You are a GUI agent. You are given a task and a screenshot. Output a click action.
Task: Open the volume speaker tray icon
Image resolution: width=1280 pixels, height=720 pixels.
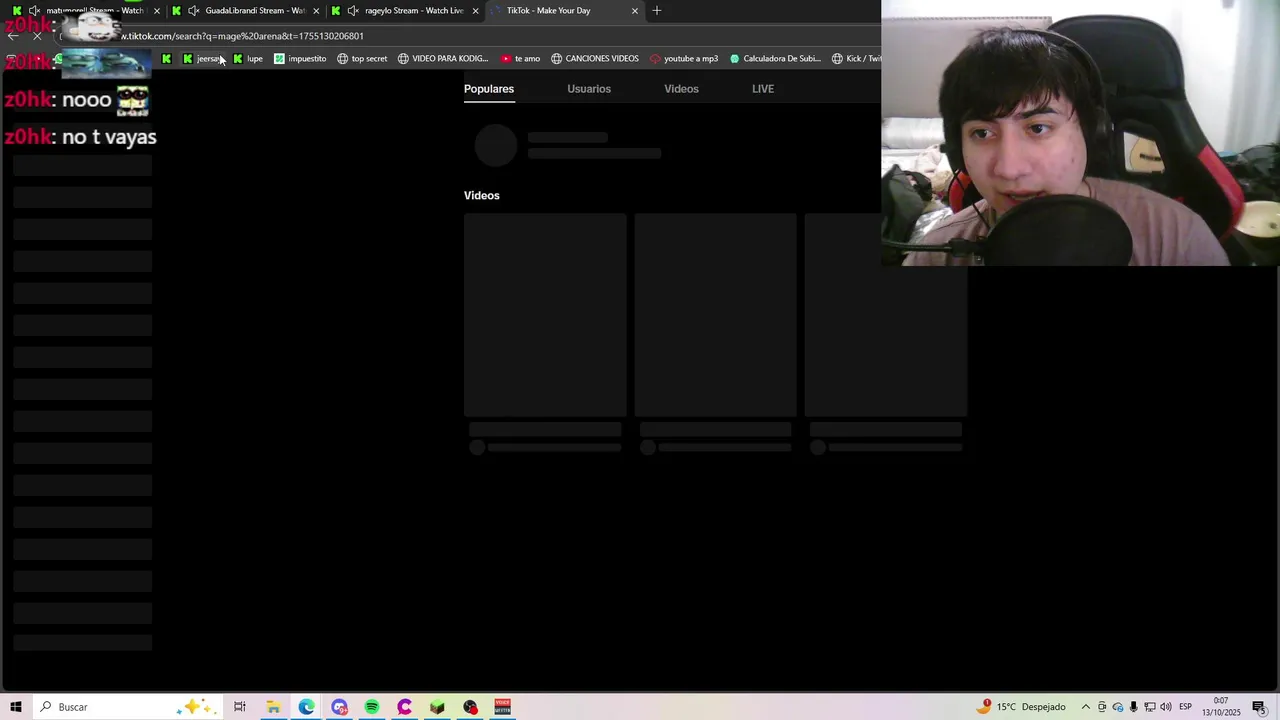click(1165, 707)
